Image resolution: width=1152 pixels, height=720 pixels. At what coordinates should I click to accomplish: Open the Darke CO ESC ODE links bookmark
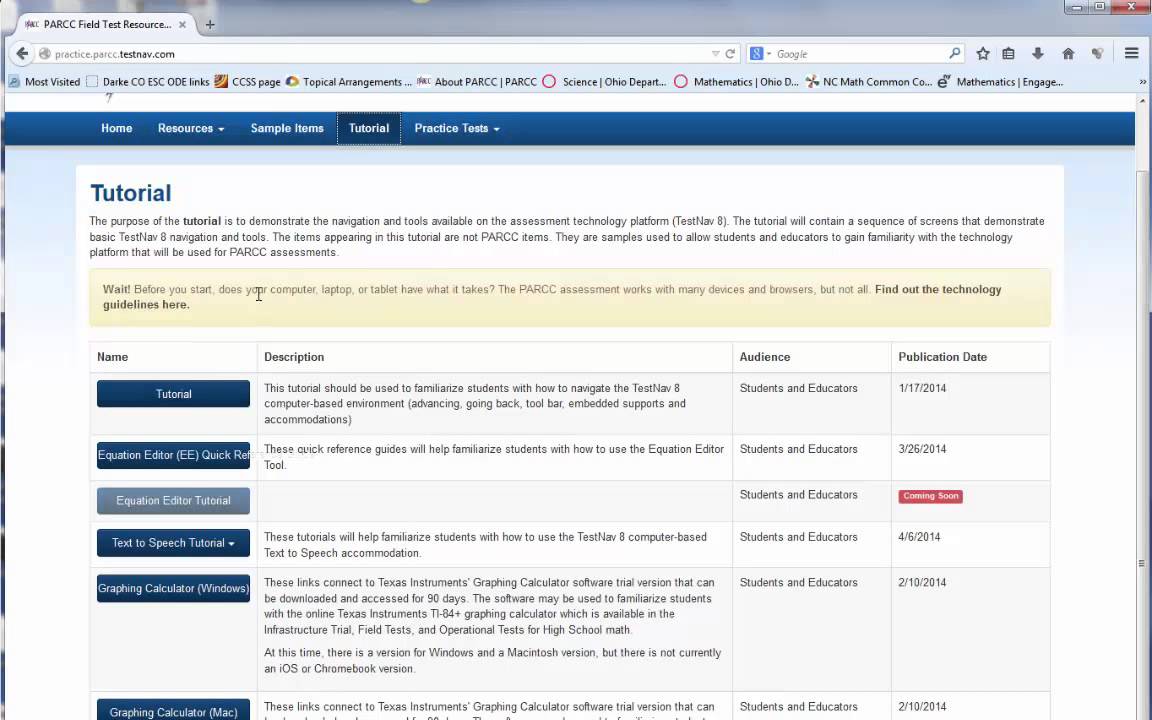[148, 82]
